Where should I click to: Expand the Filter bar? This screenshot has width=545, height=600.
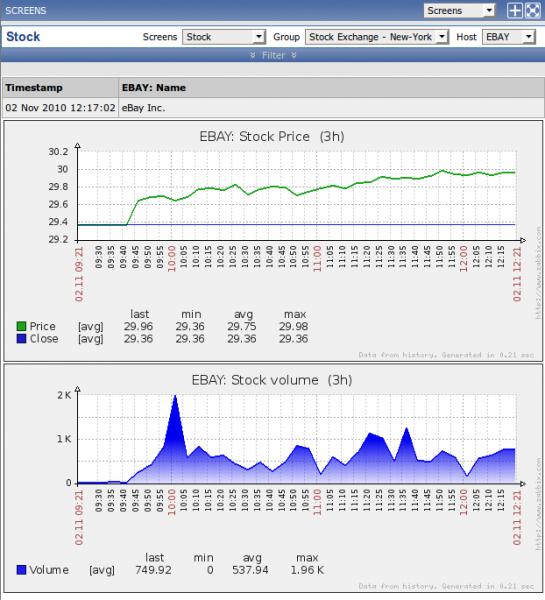pyautogui.click(x=273, y=55)
